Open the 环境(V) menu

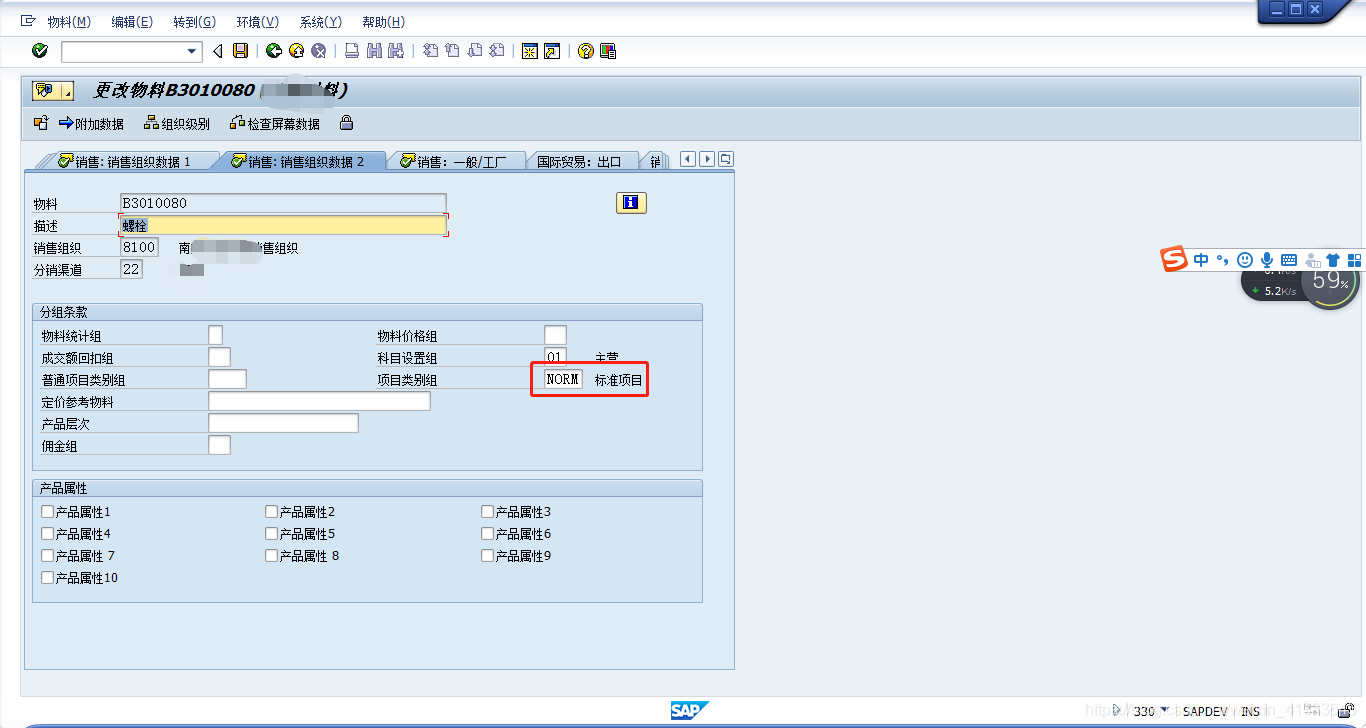pyautogui.click(x=257, y=22)
